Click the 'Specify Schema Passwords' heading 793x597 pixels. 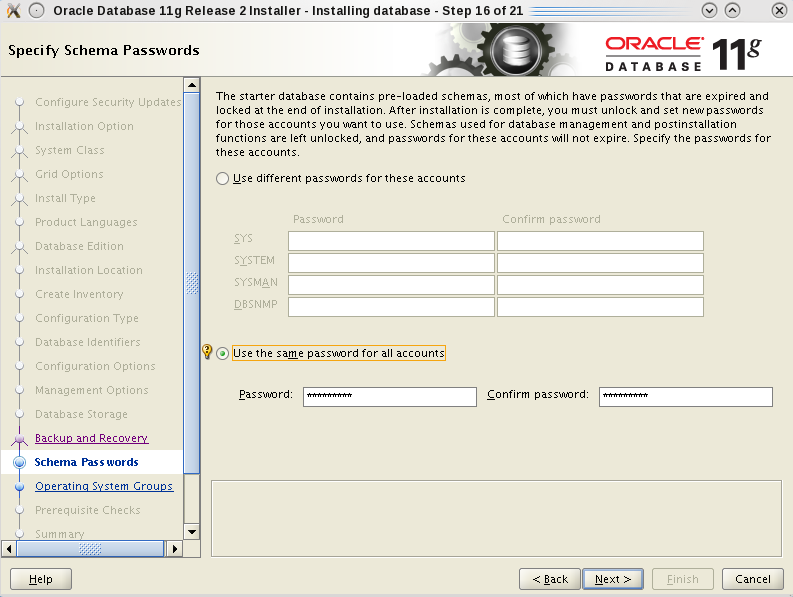coord(104,50)
